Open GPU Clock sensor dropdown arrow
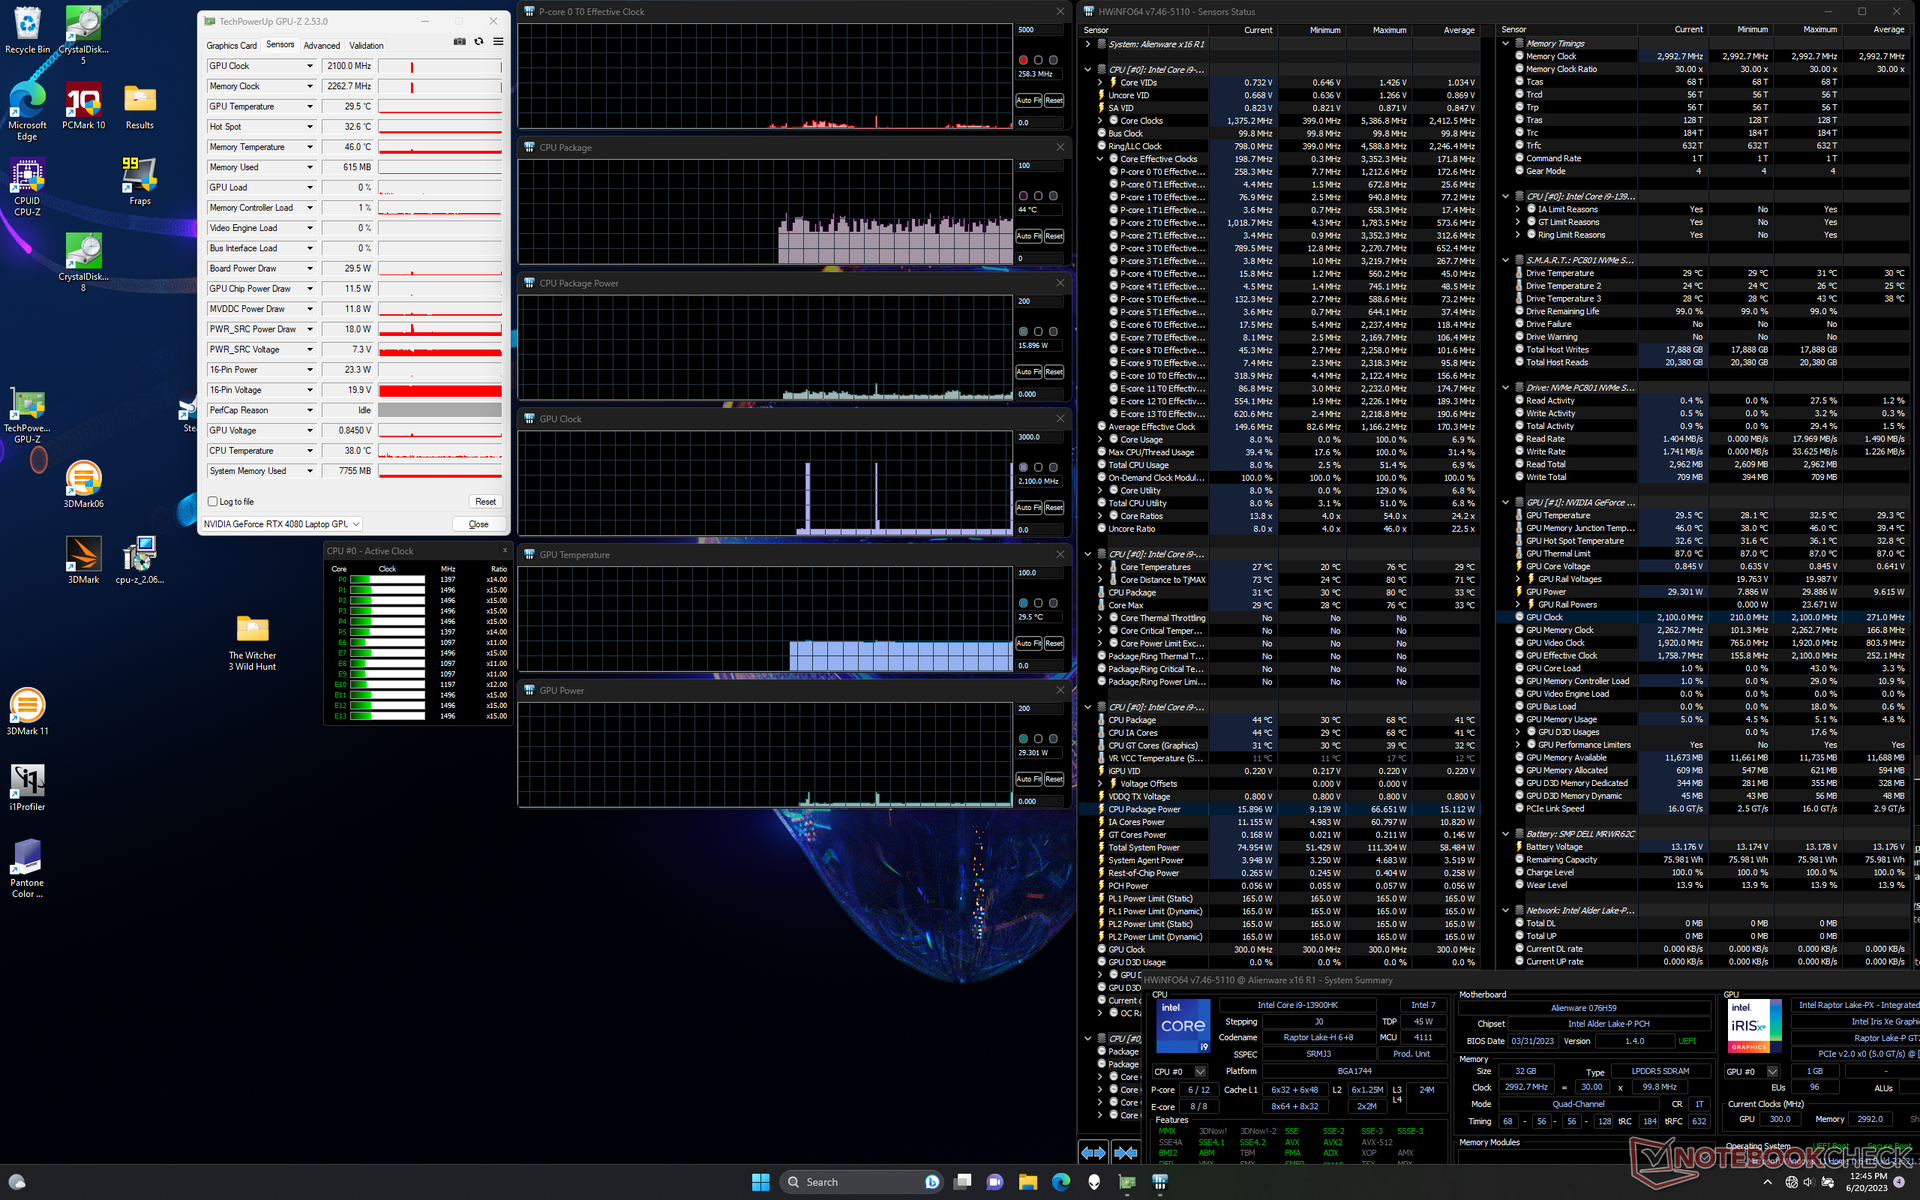1920x1200 pixels. (309, 66)
